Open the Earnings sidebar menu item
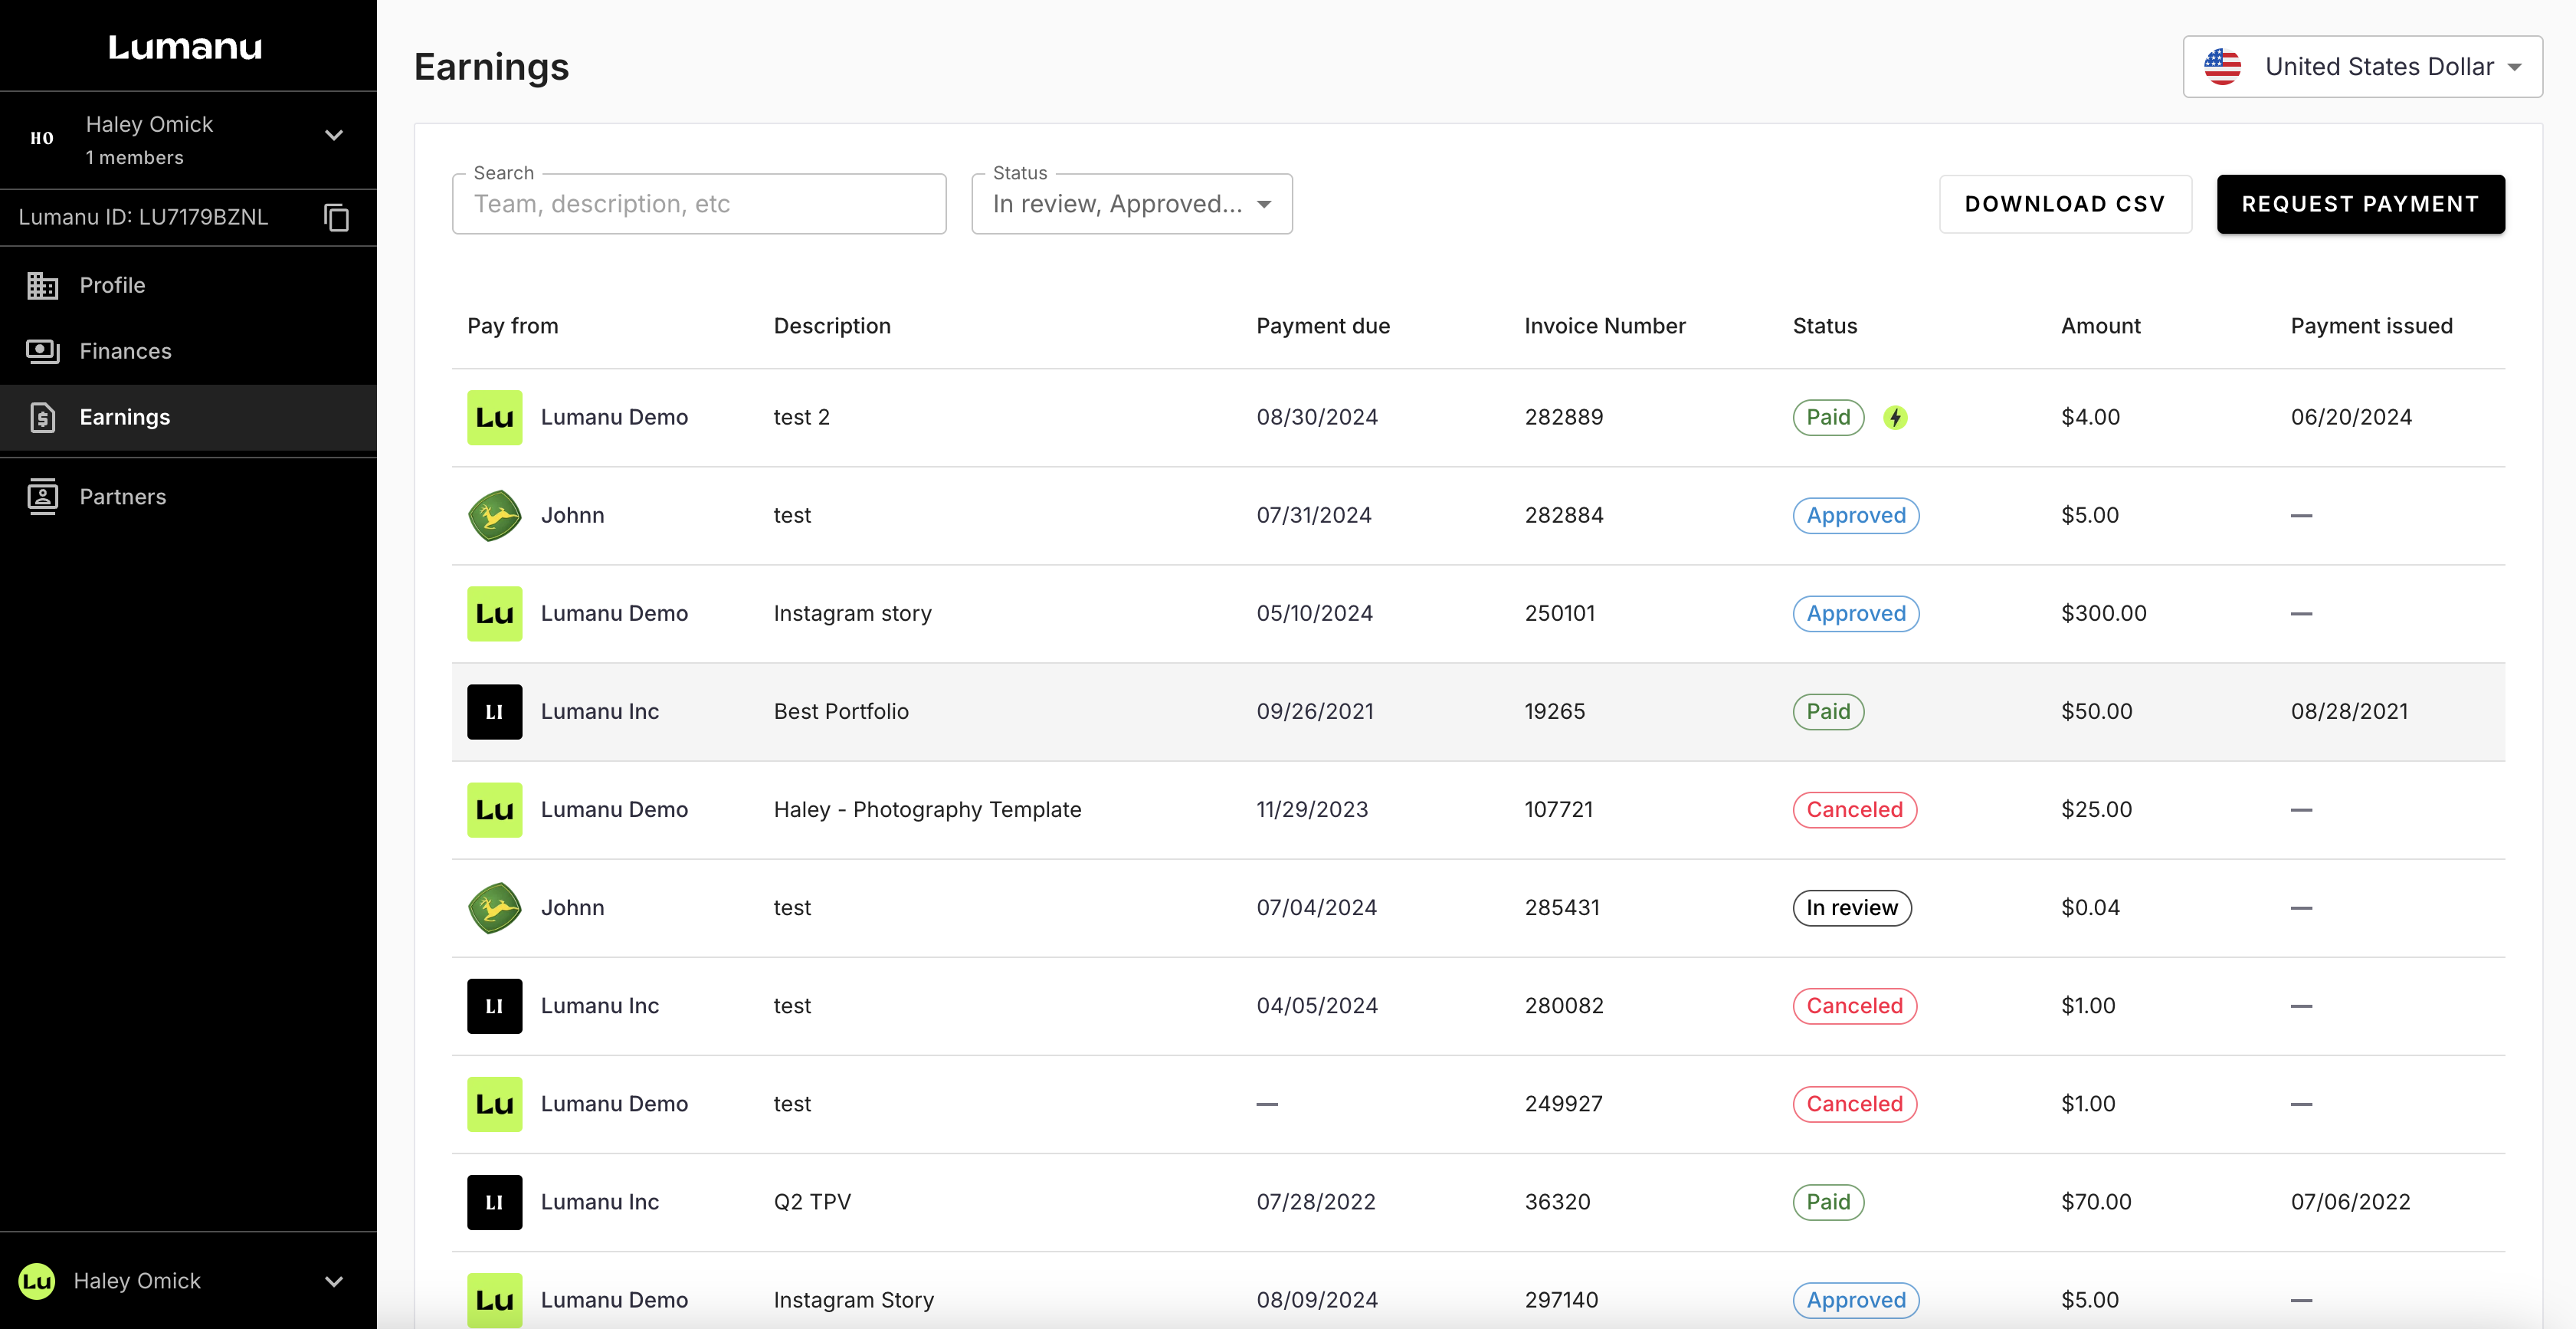The width and height of the screenshot is (2576, 1329). [x=125, y=417]
